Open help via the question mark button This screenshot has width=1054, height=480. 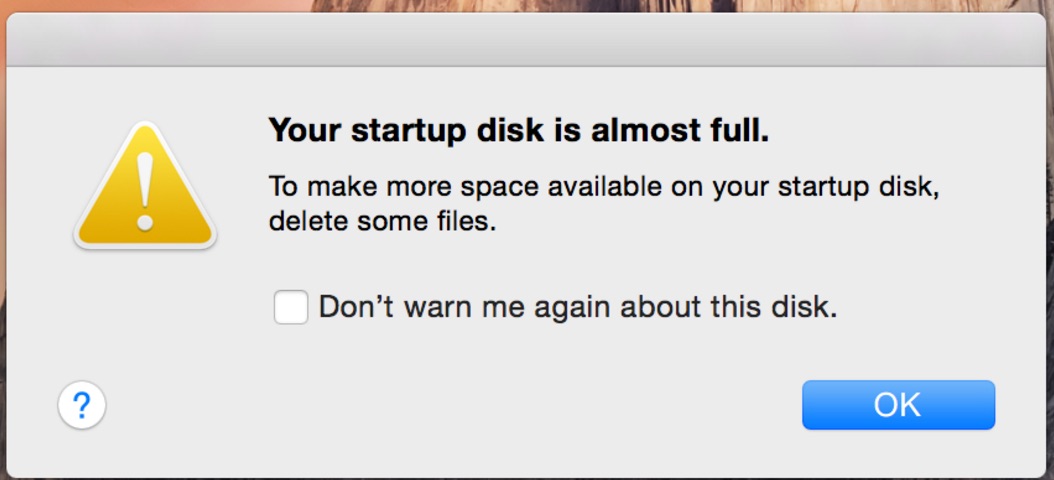[81, 405]
